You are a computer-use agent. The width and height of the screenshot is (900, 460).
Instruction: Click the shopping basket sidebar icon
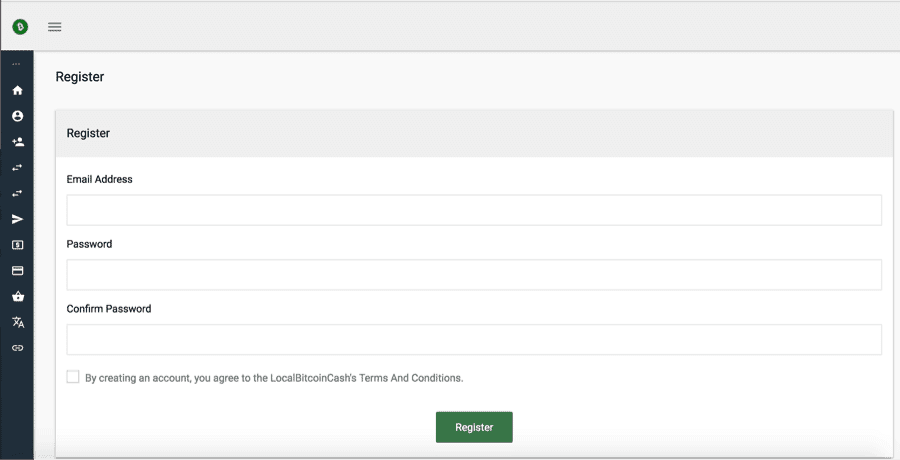(17, 297)
